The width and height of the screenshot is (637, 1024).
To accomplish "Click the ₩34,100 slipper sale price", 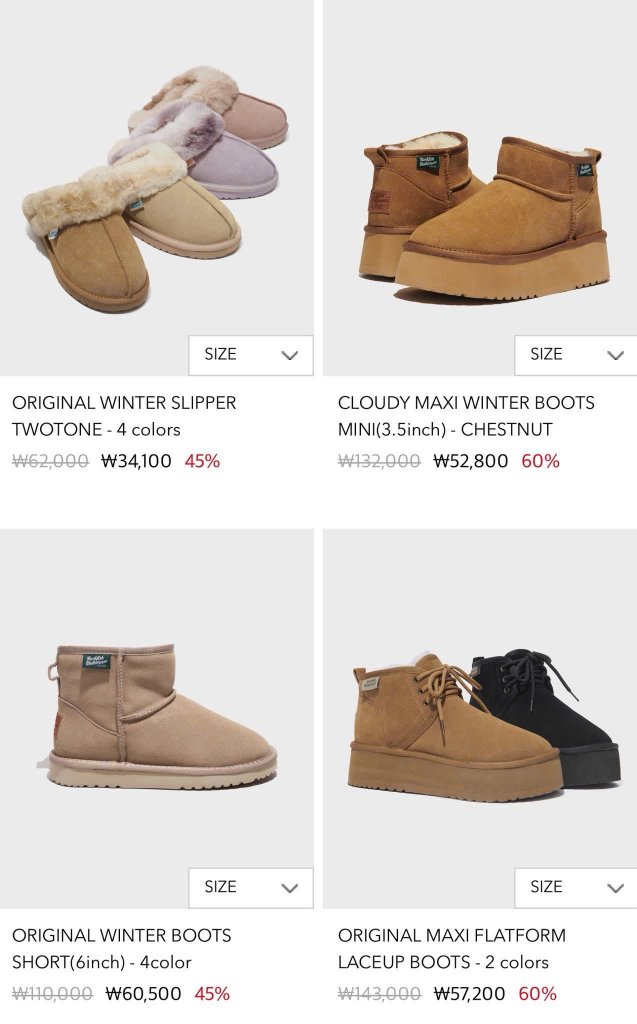I will [136, 461].
